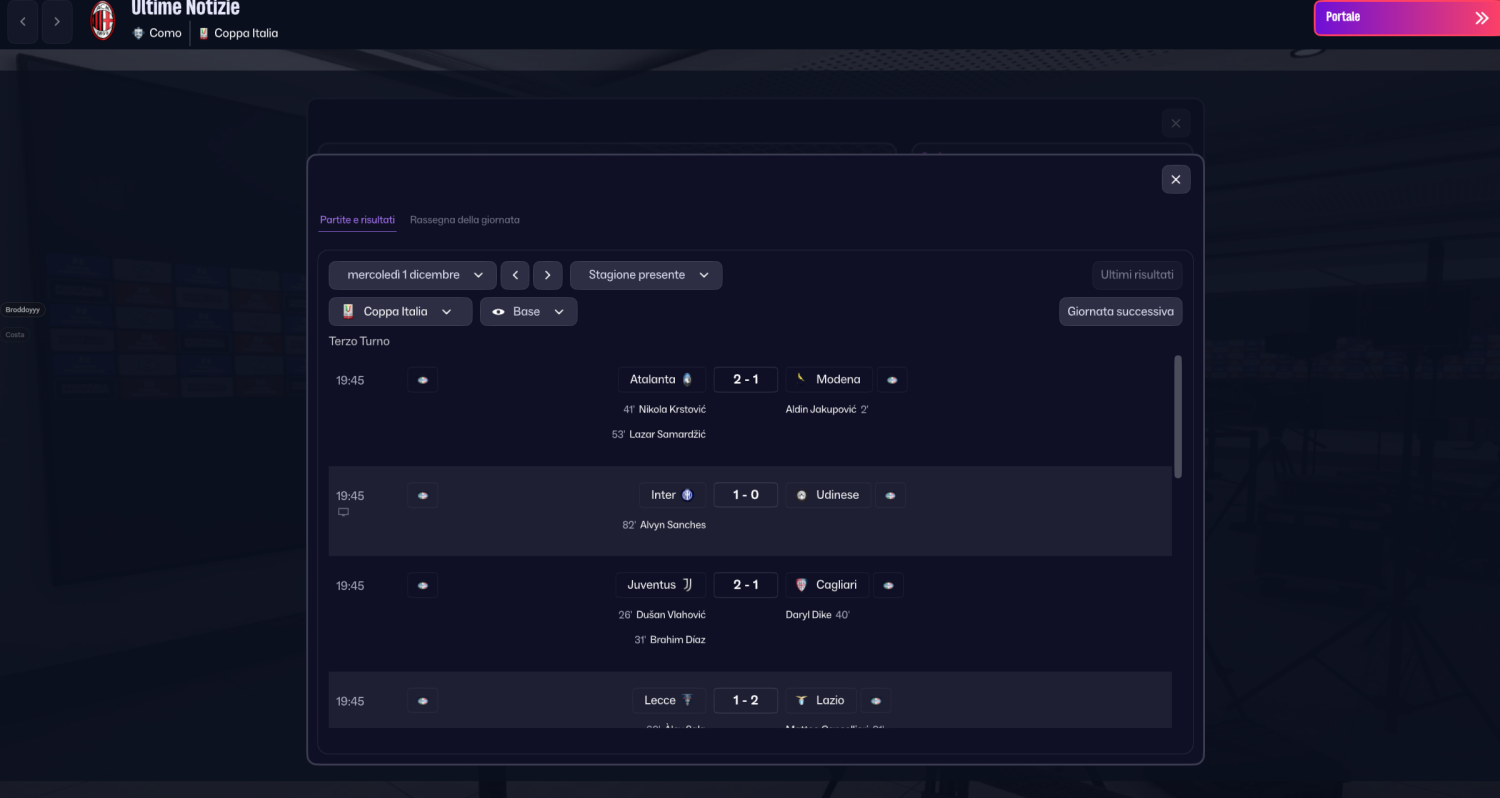Close the background dialog behind the results
Viewport: 1500px width, 798px height.
point(1176,123)
